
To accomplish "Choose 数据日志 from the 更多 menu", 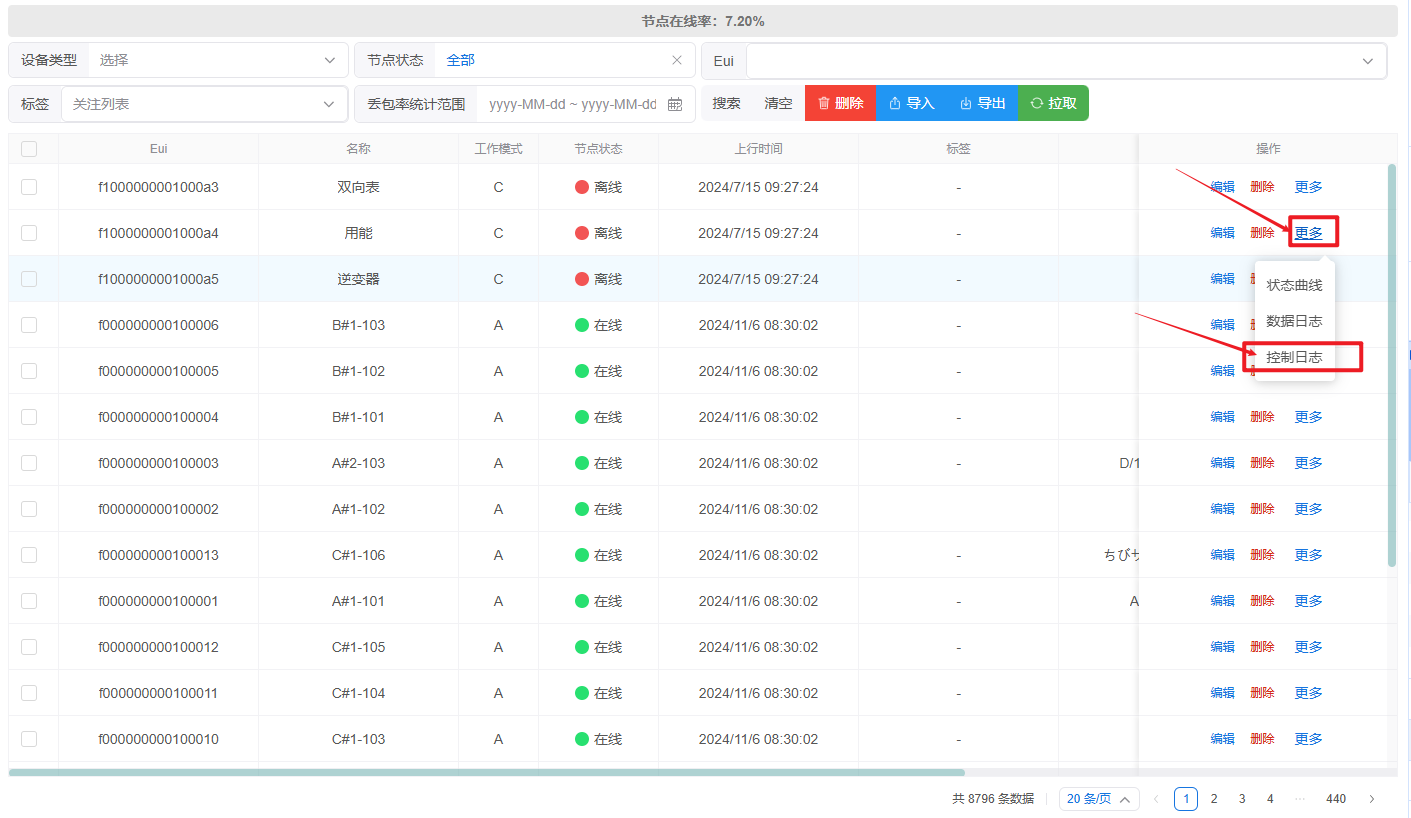I will (1295, 321).
